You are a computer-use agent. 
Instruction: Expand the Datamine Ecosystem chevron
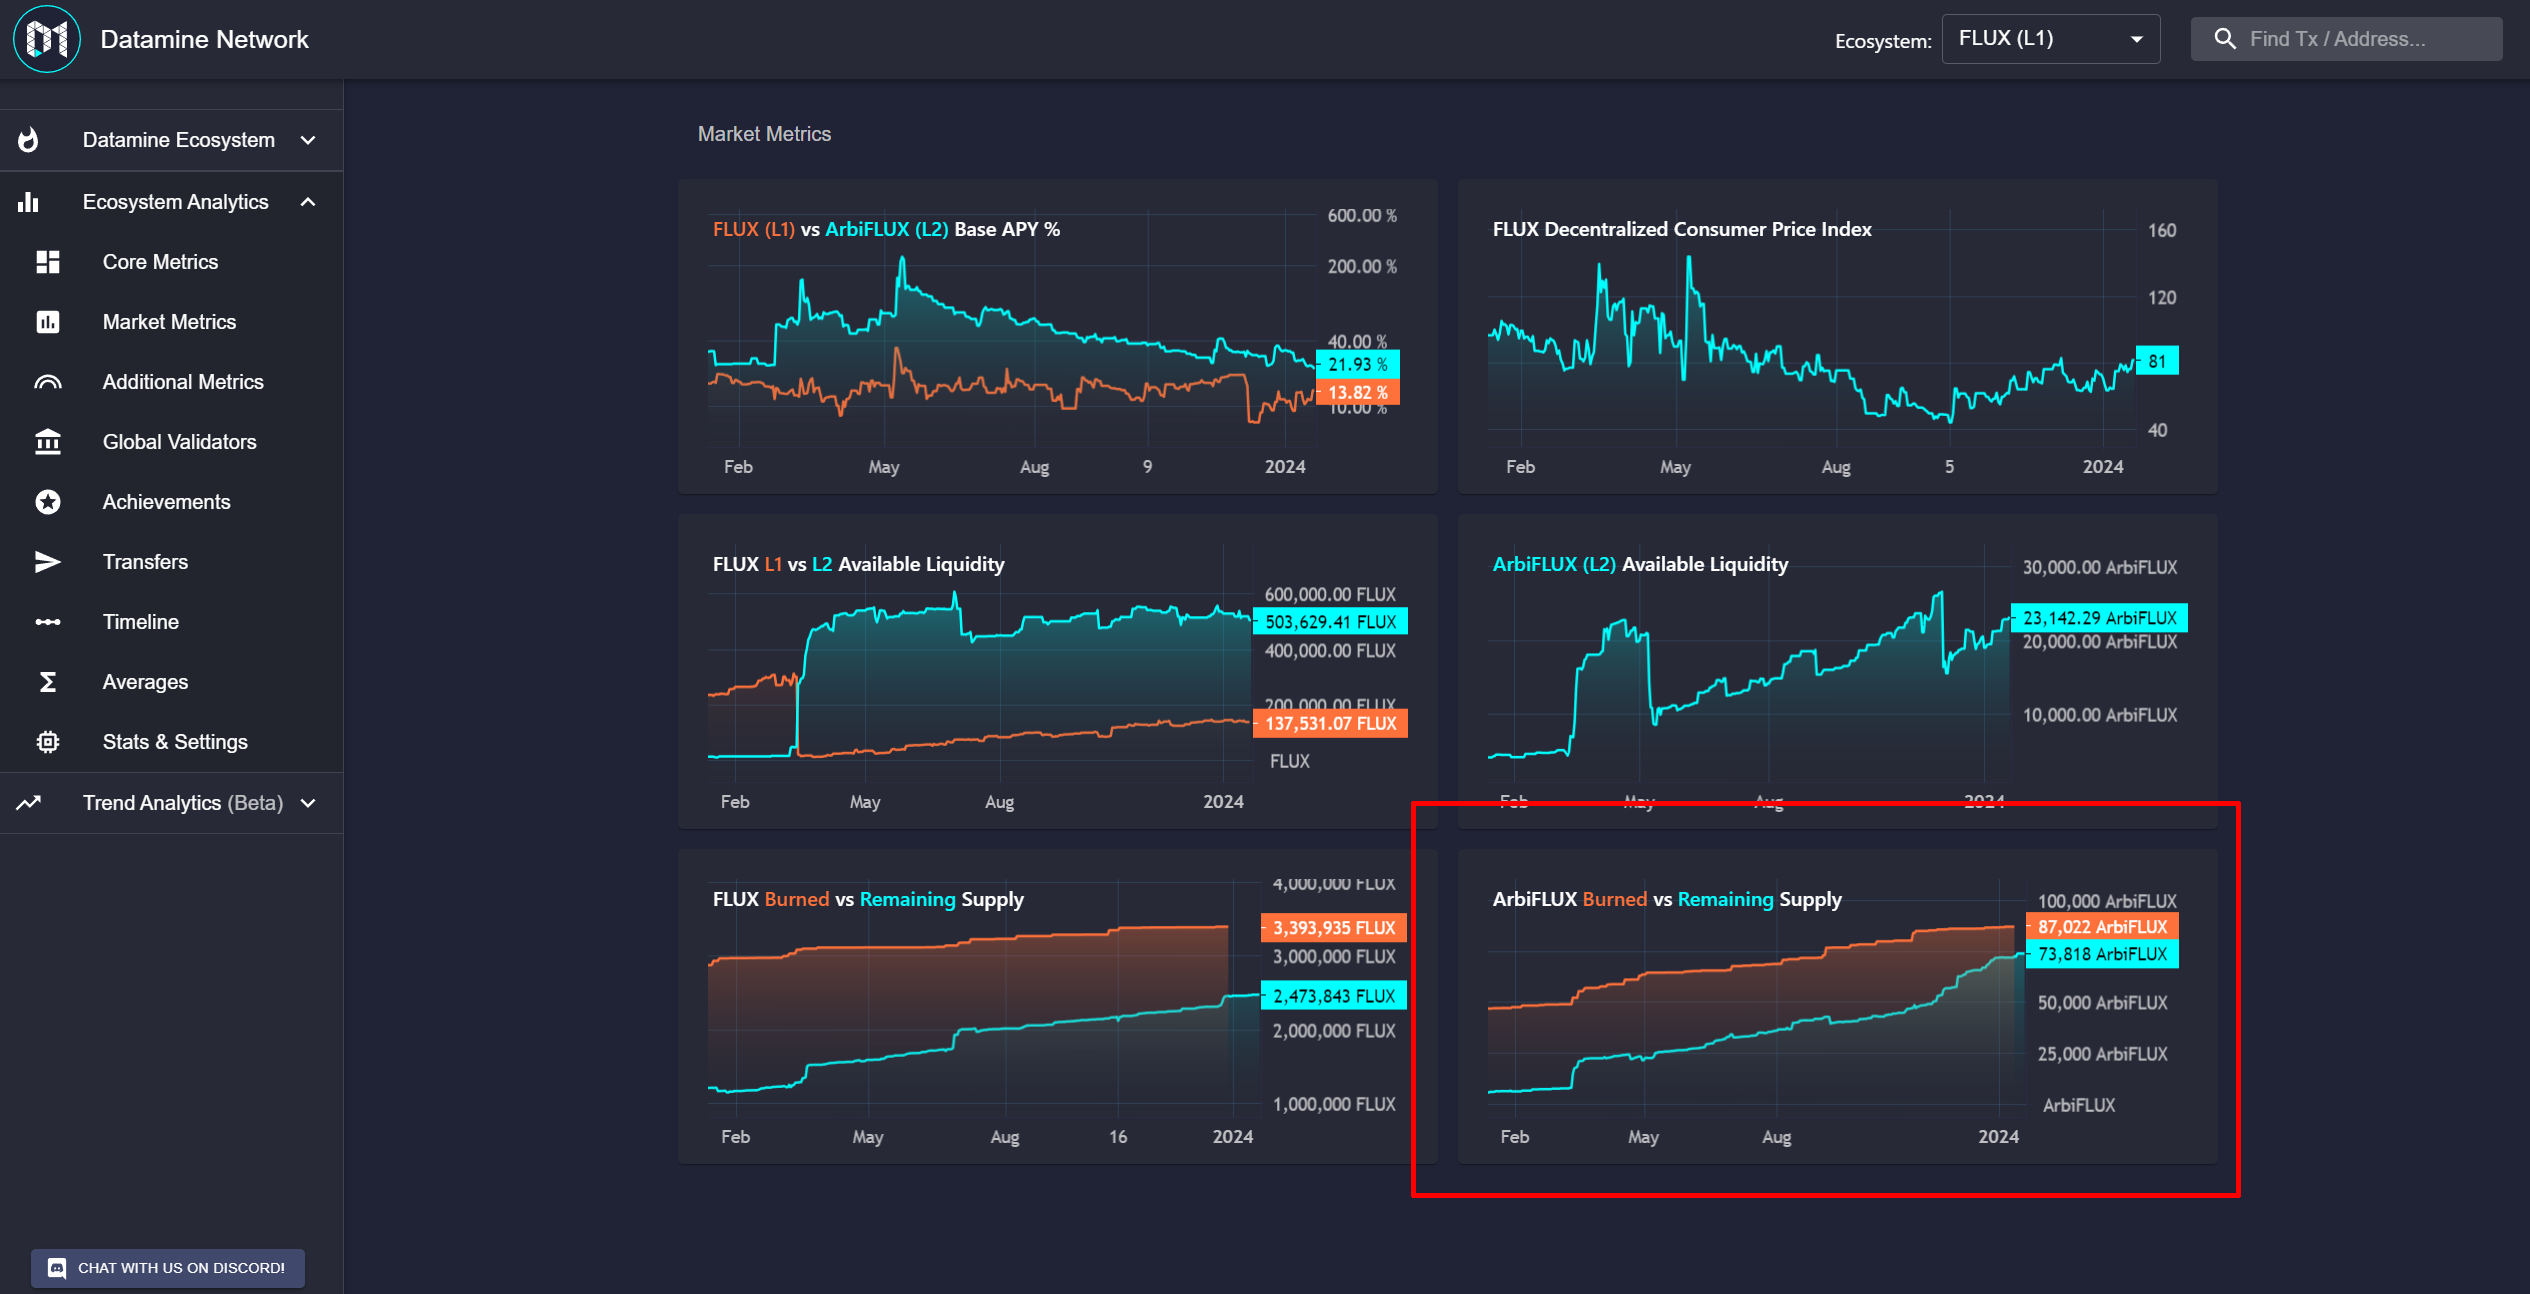point(308,140)
